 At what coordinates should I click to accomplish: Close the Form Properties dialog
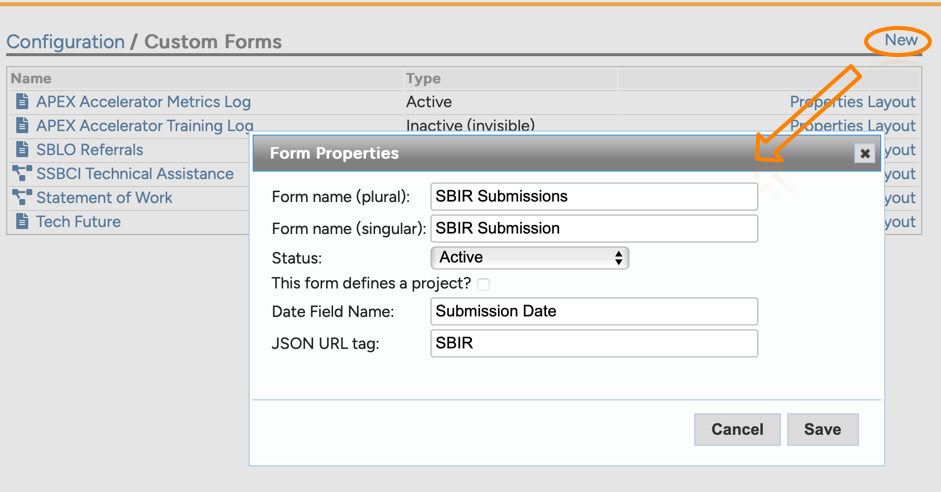[865, 153]
